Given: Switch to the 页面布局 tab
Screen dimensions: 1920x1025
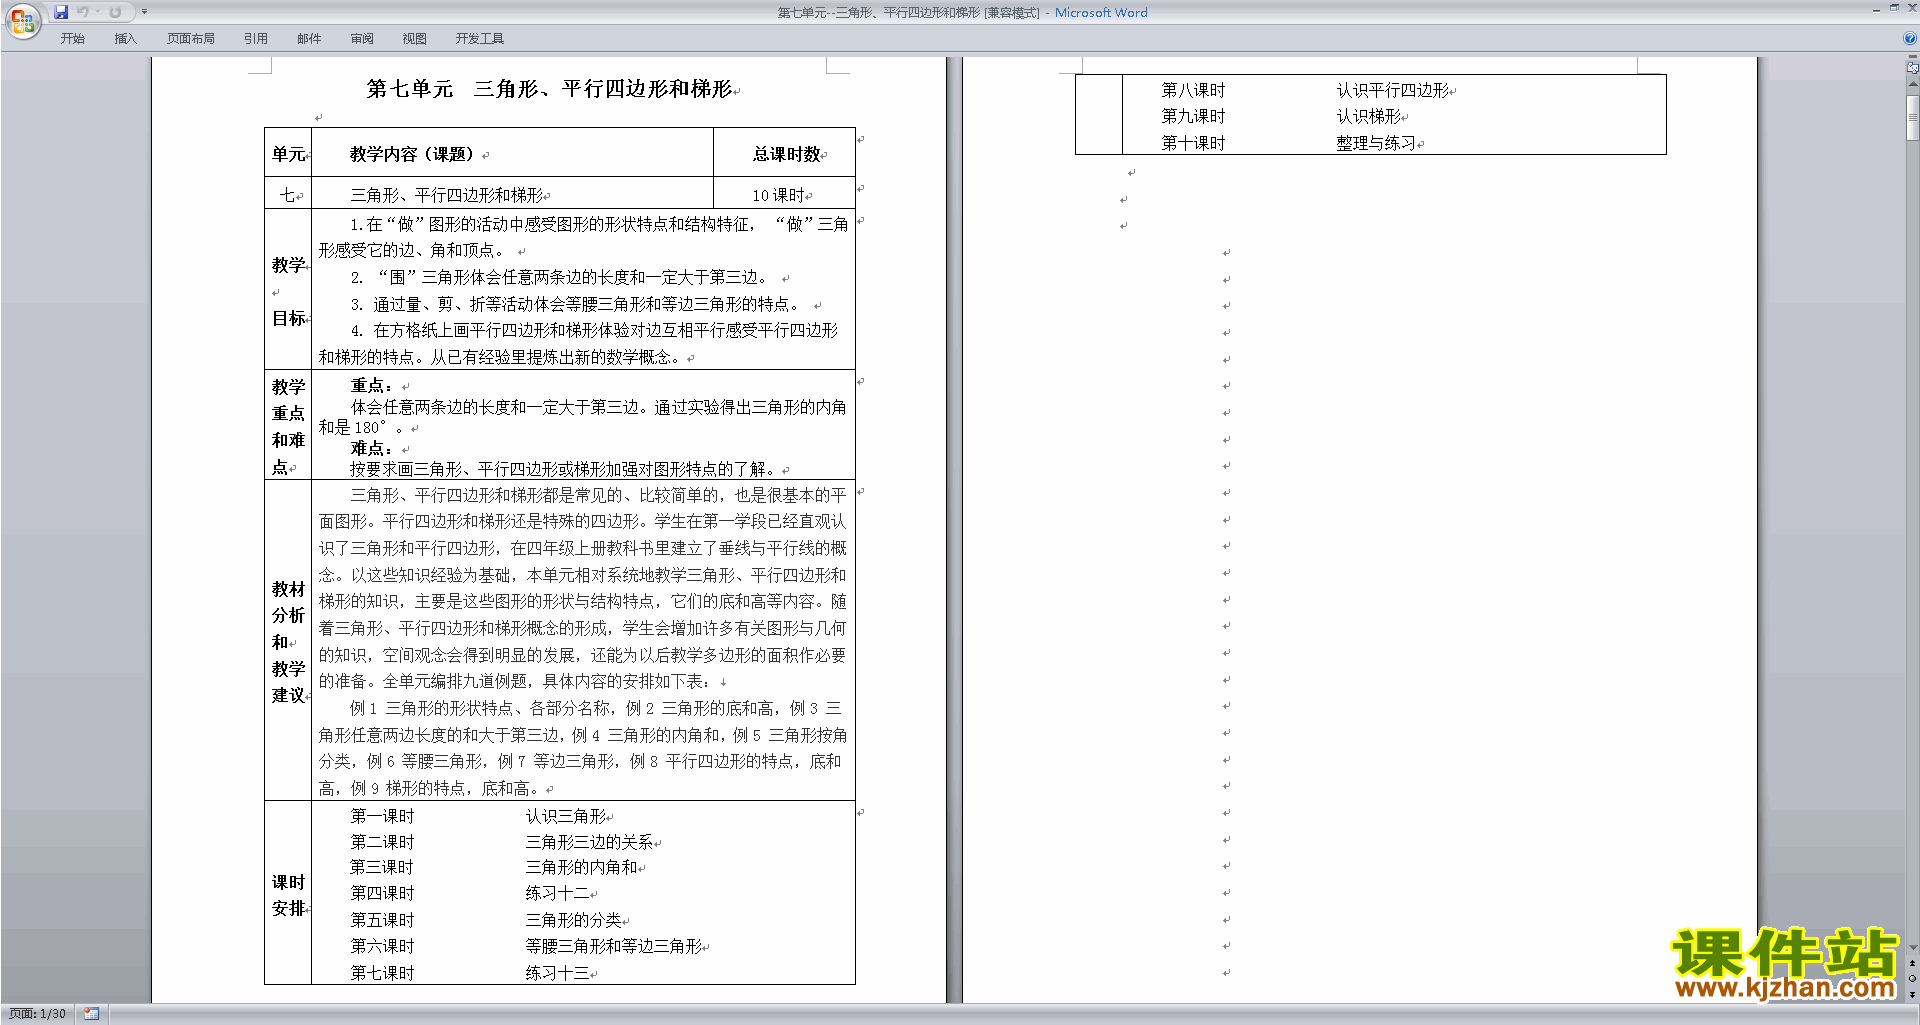Looking at the screenshot, I should click(191, 39).
